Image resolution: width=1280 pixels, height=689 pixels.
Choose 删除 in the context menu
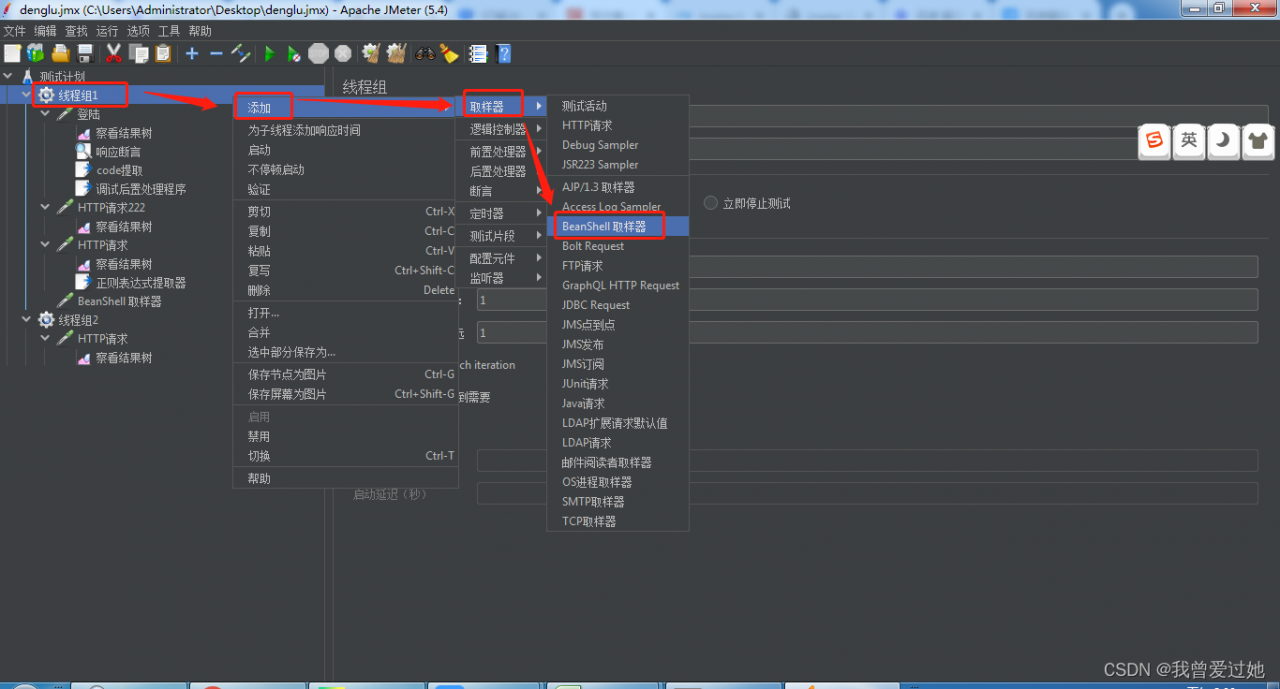(x=345, y=290)
